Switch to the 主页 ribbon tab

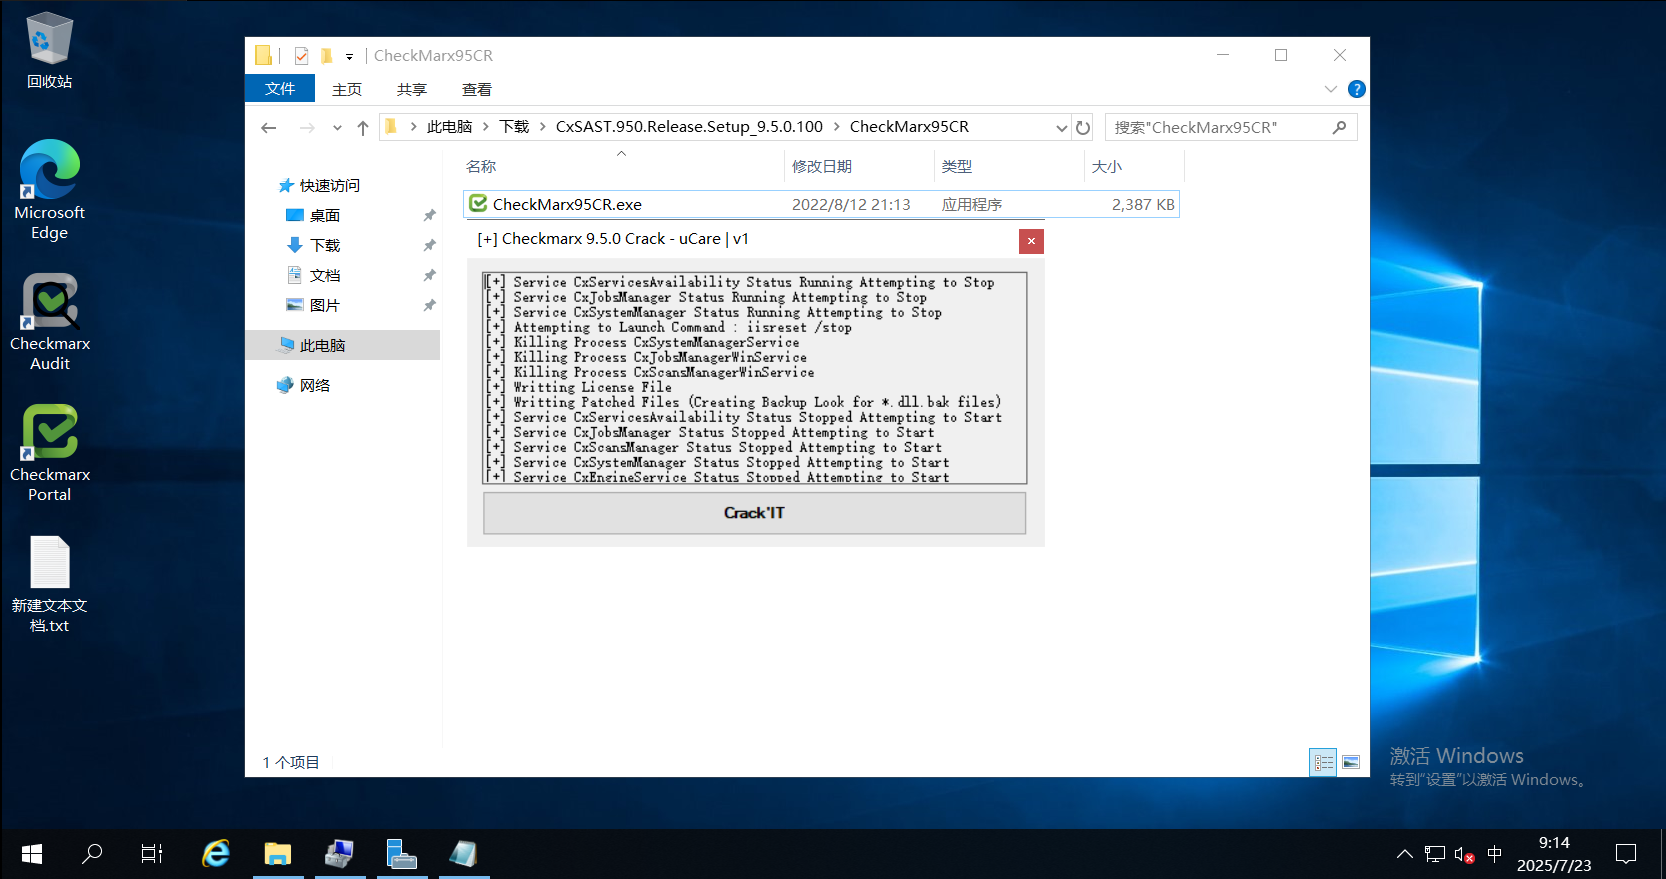pos(347,89)
